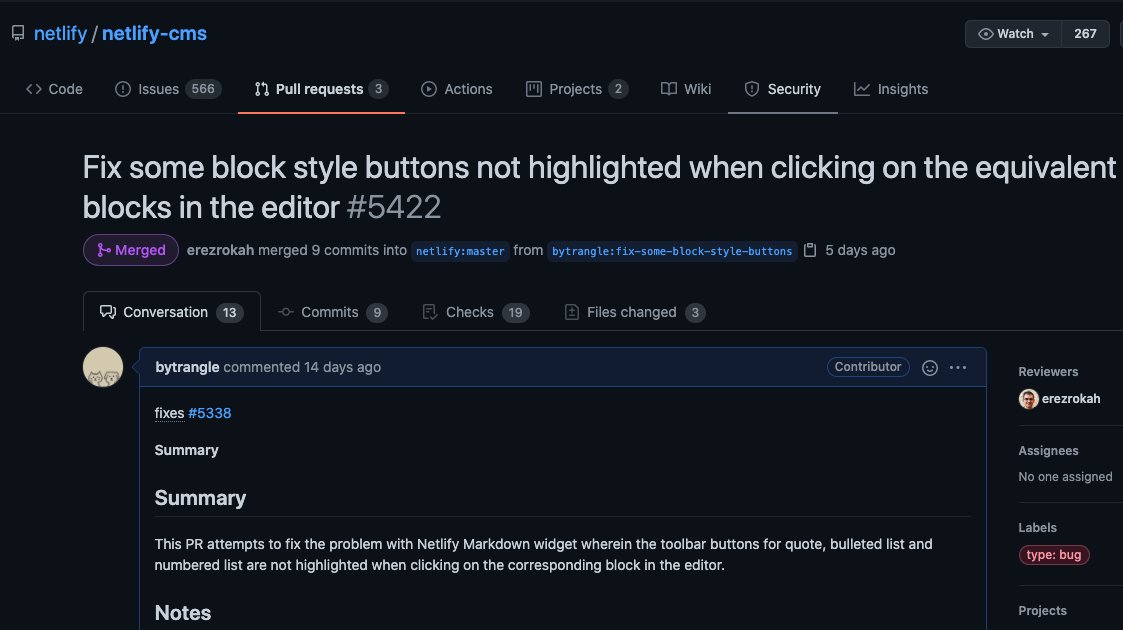This screenshot has height=630, width=1123.
Task: Click the '5 days ago' merge timestamp
Action: pos(860,250)
